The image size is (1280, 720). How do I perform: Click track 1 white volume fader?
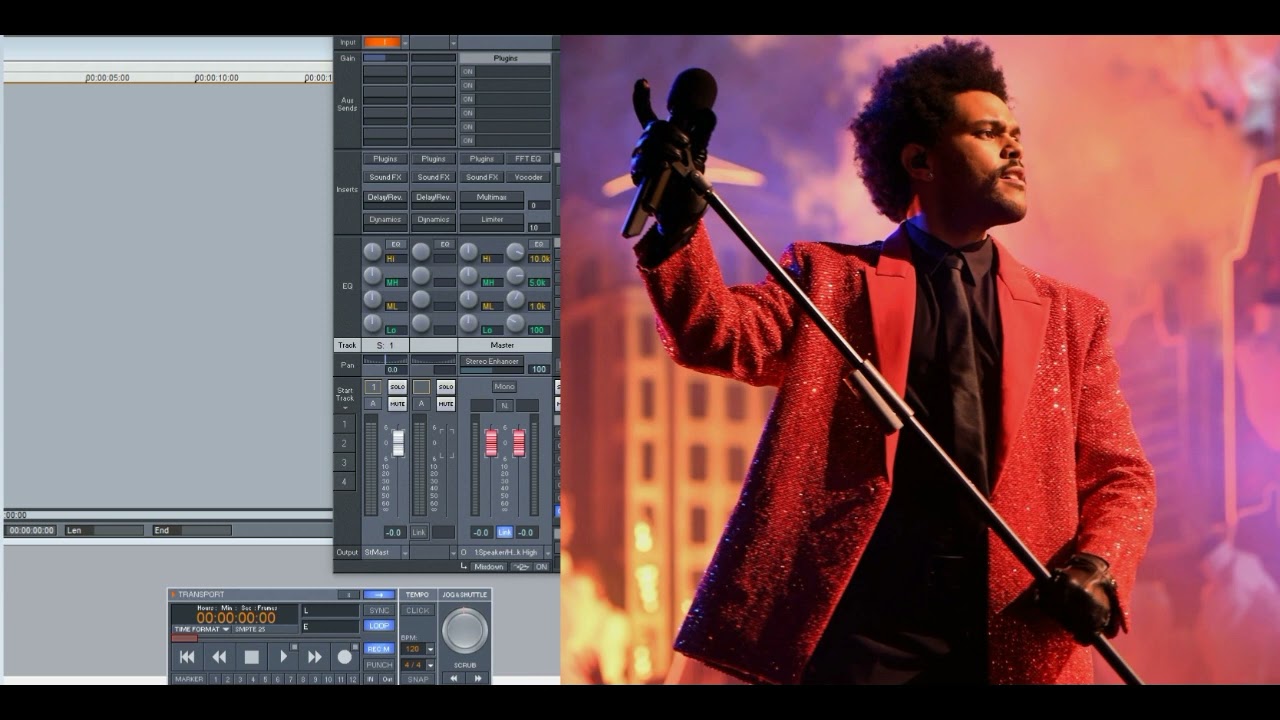[x=398, y=442]
